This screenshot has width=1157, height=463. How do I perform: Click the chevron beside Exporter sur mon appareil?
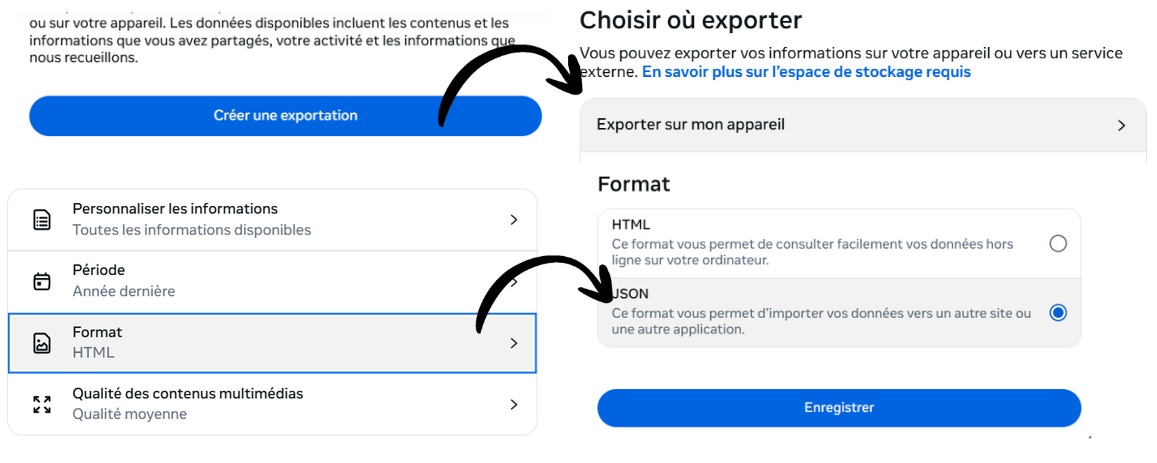point(1121,126)
